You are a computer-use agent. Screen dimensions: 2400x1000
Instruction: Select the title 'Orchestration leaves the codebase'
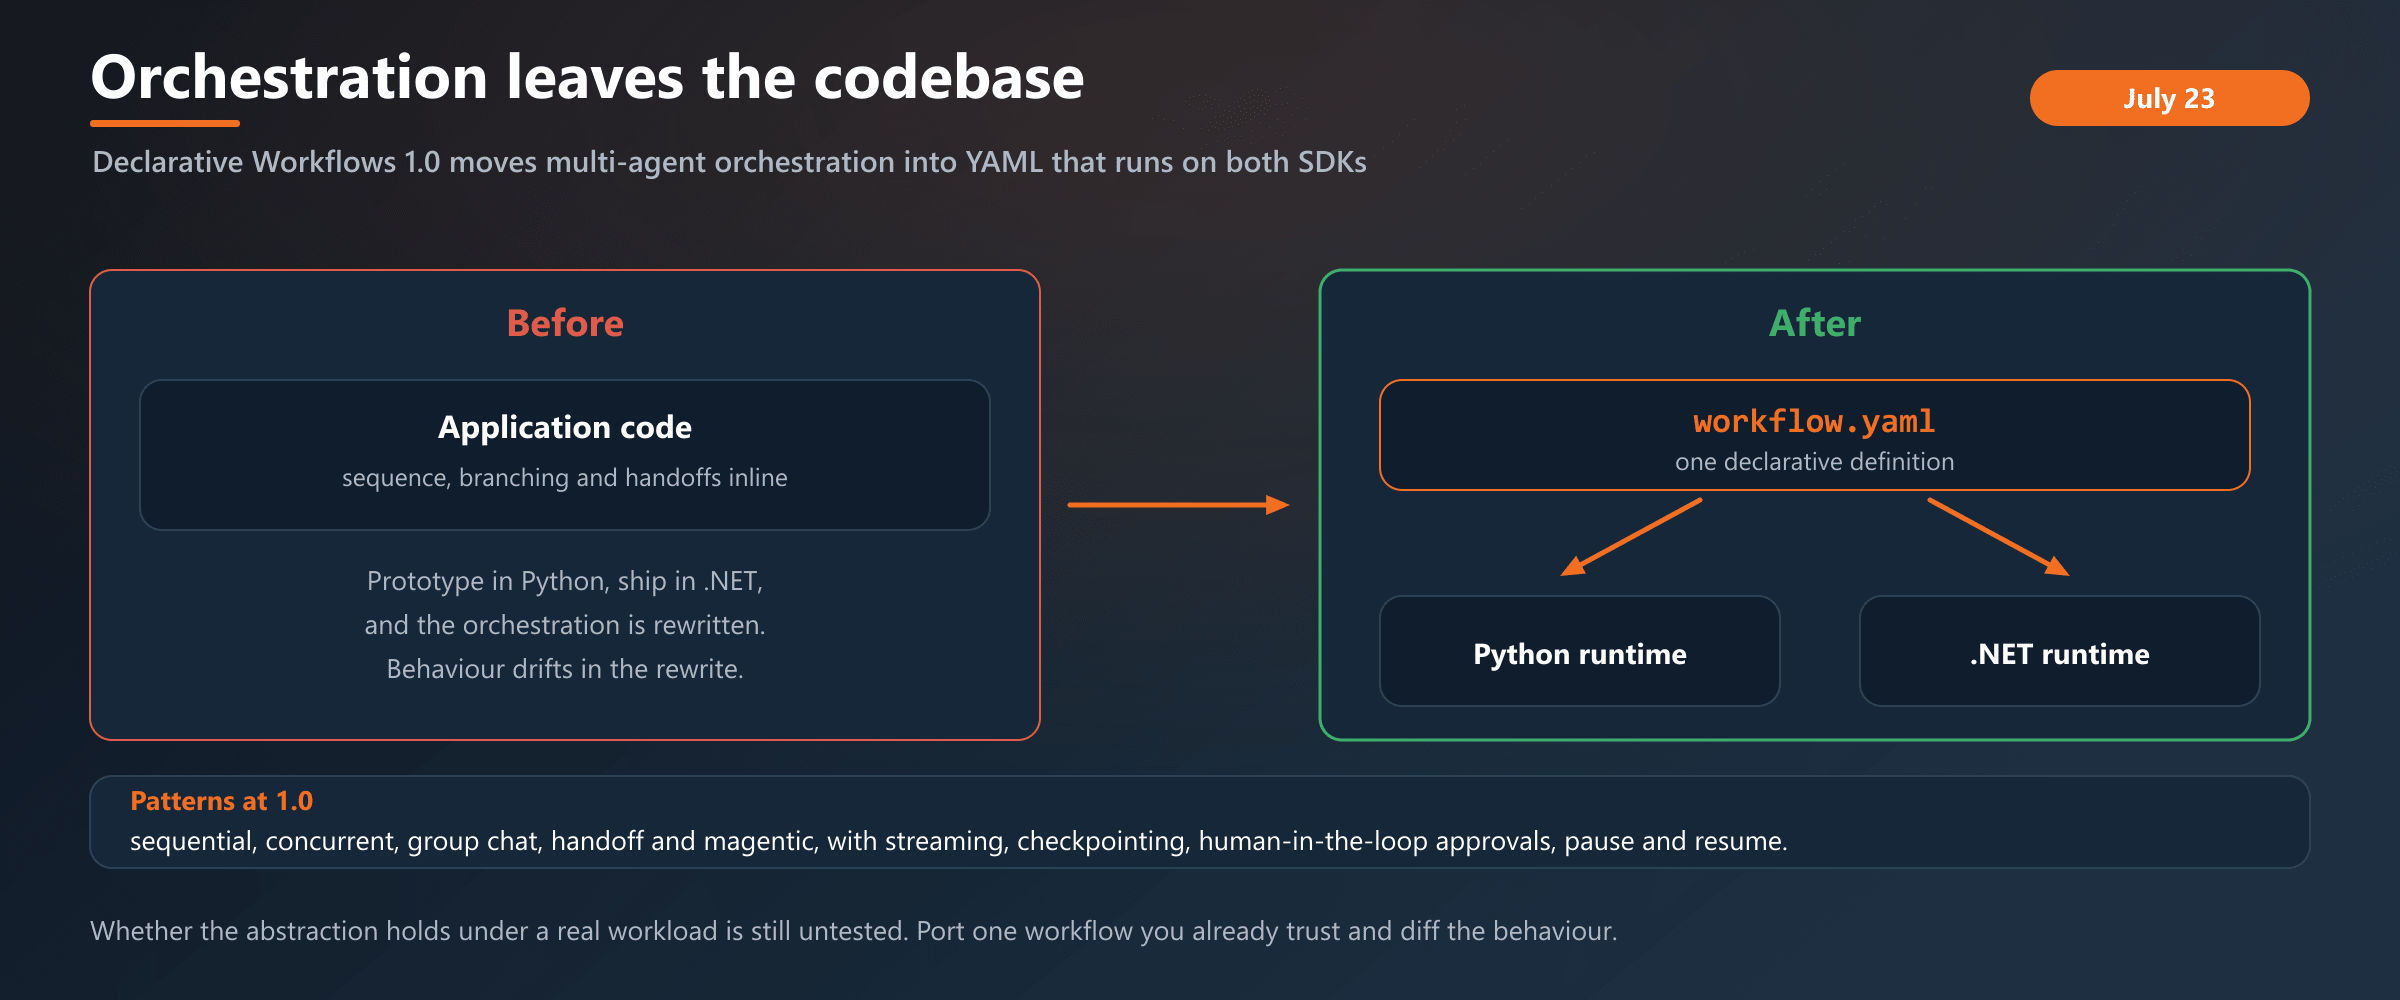[587, 78]
